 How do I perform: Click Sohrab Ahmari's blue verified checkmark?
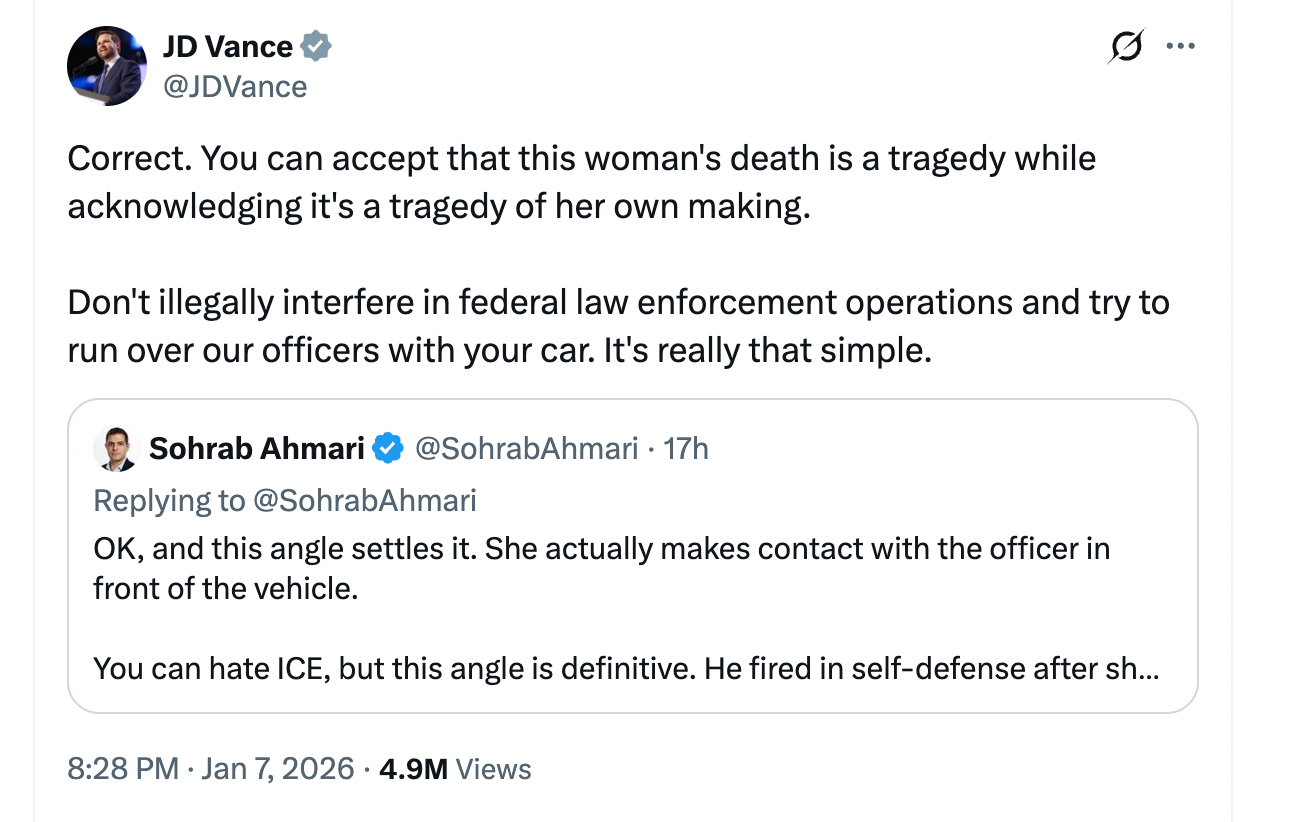(388, 449)
